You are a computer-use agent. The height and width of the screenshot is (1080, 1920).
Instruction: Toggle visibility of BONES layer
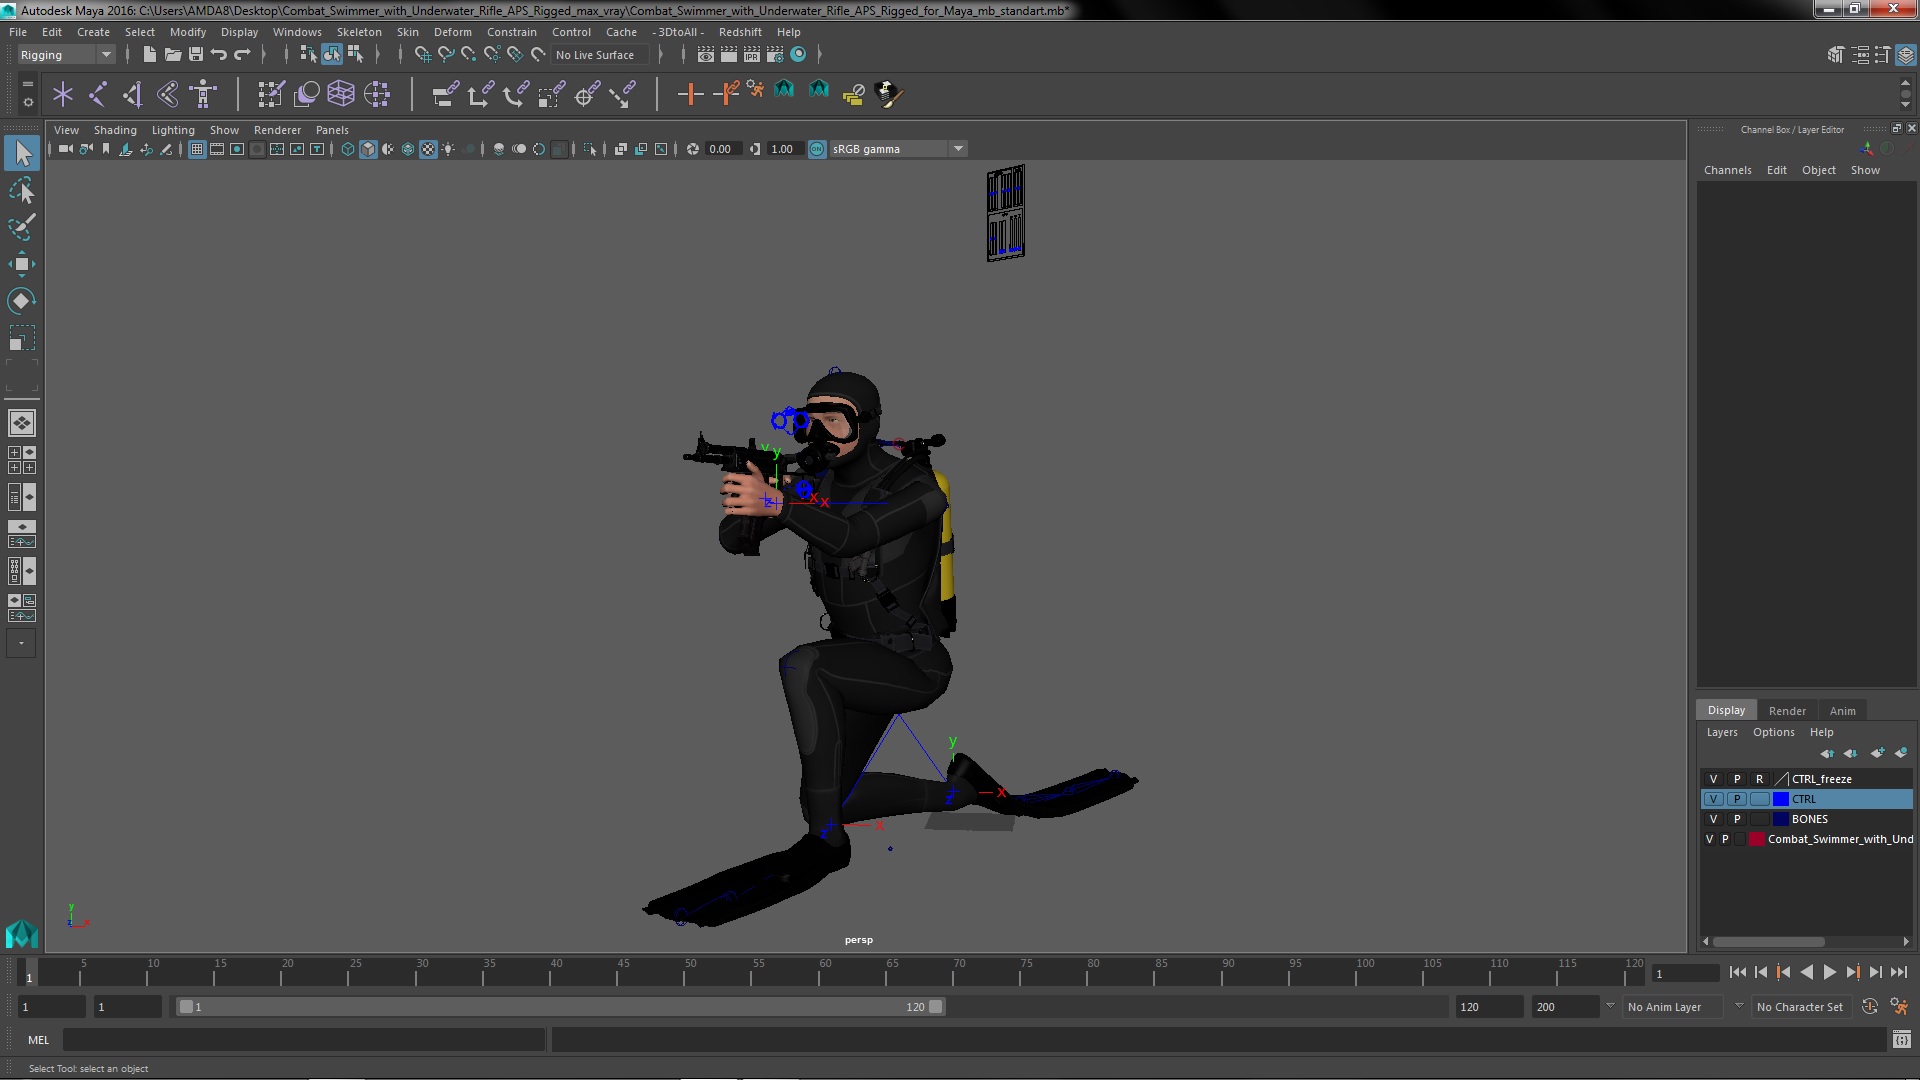click(1713, 819)
